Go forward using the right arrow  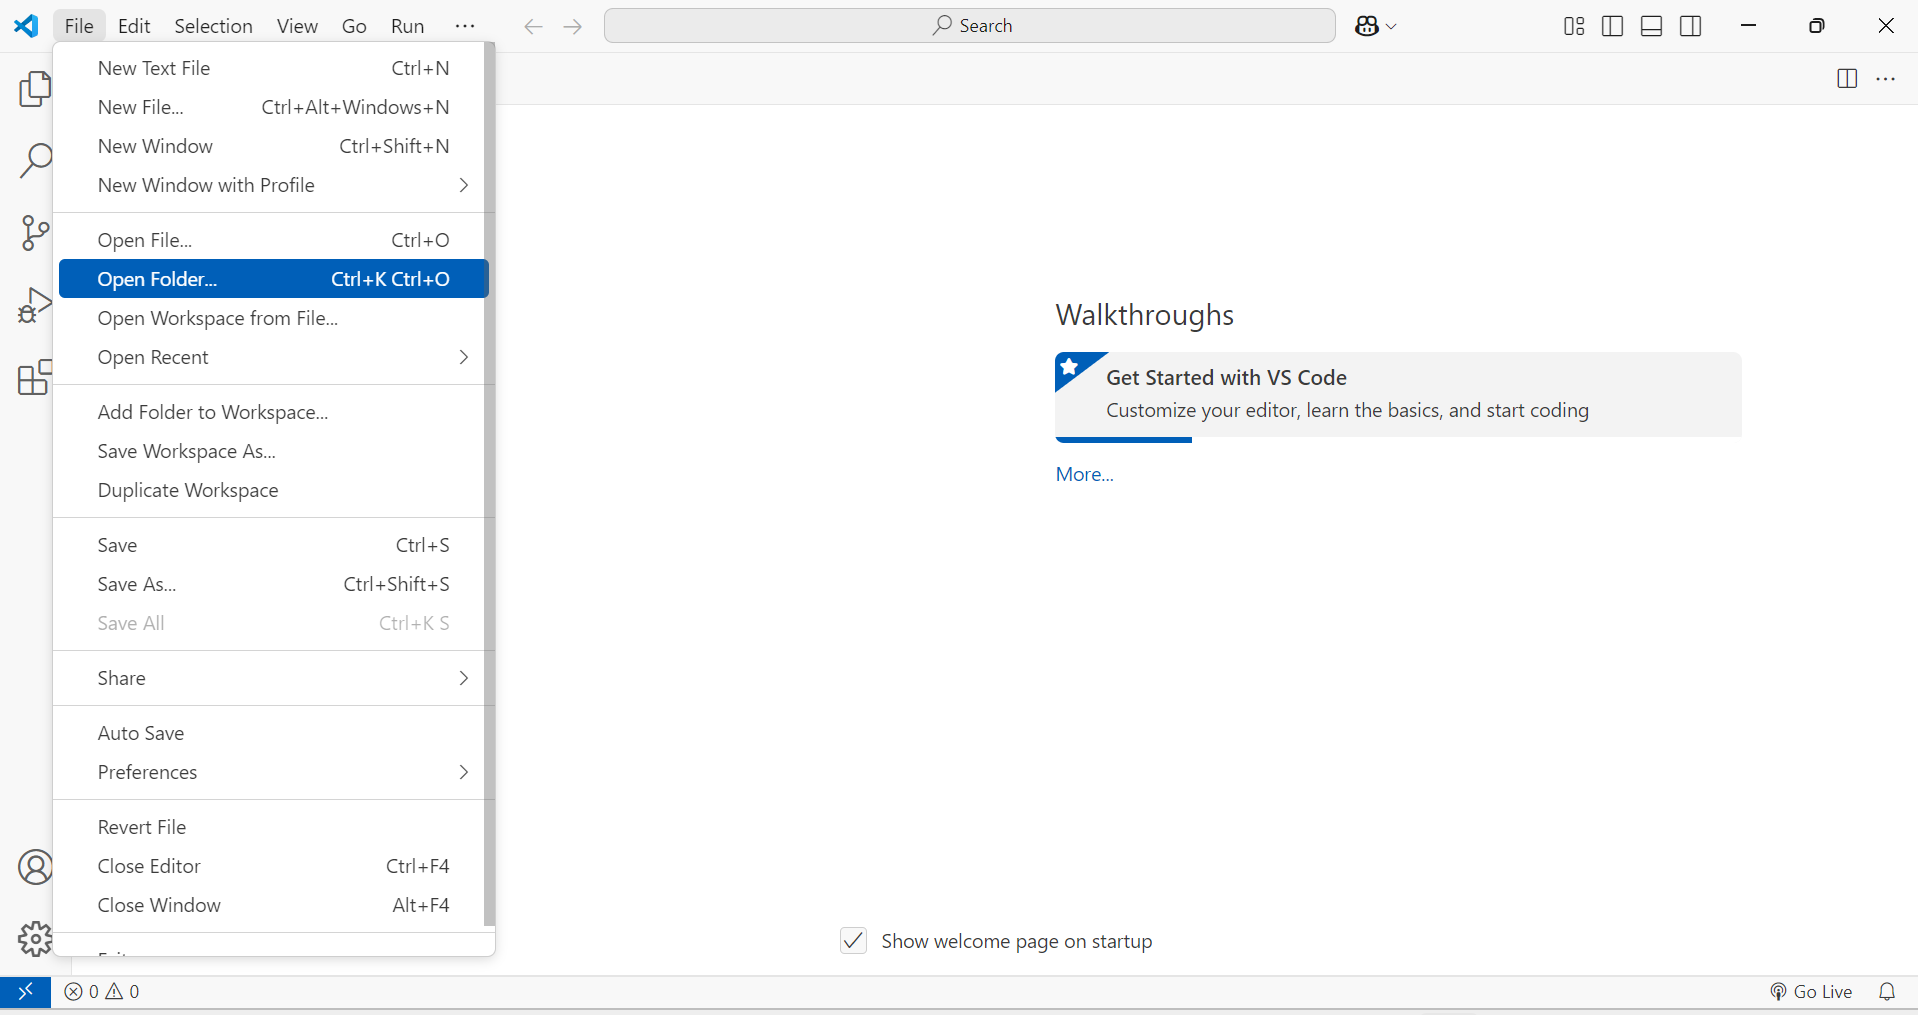pyautogui.click(x=573, y=27)
